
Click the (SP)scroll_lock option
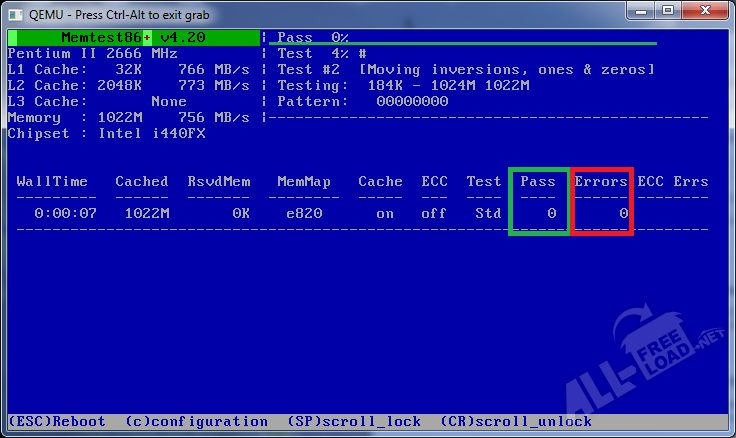[x=354, y=421]
